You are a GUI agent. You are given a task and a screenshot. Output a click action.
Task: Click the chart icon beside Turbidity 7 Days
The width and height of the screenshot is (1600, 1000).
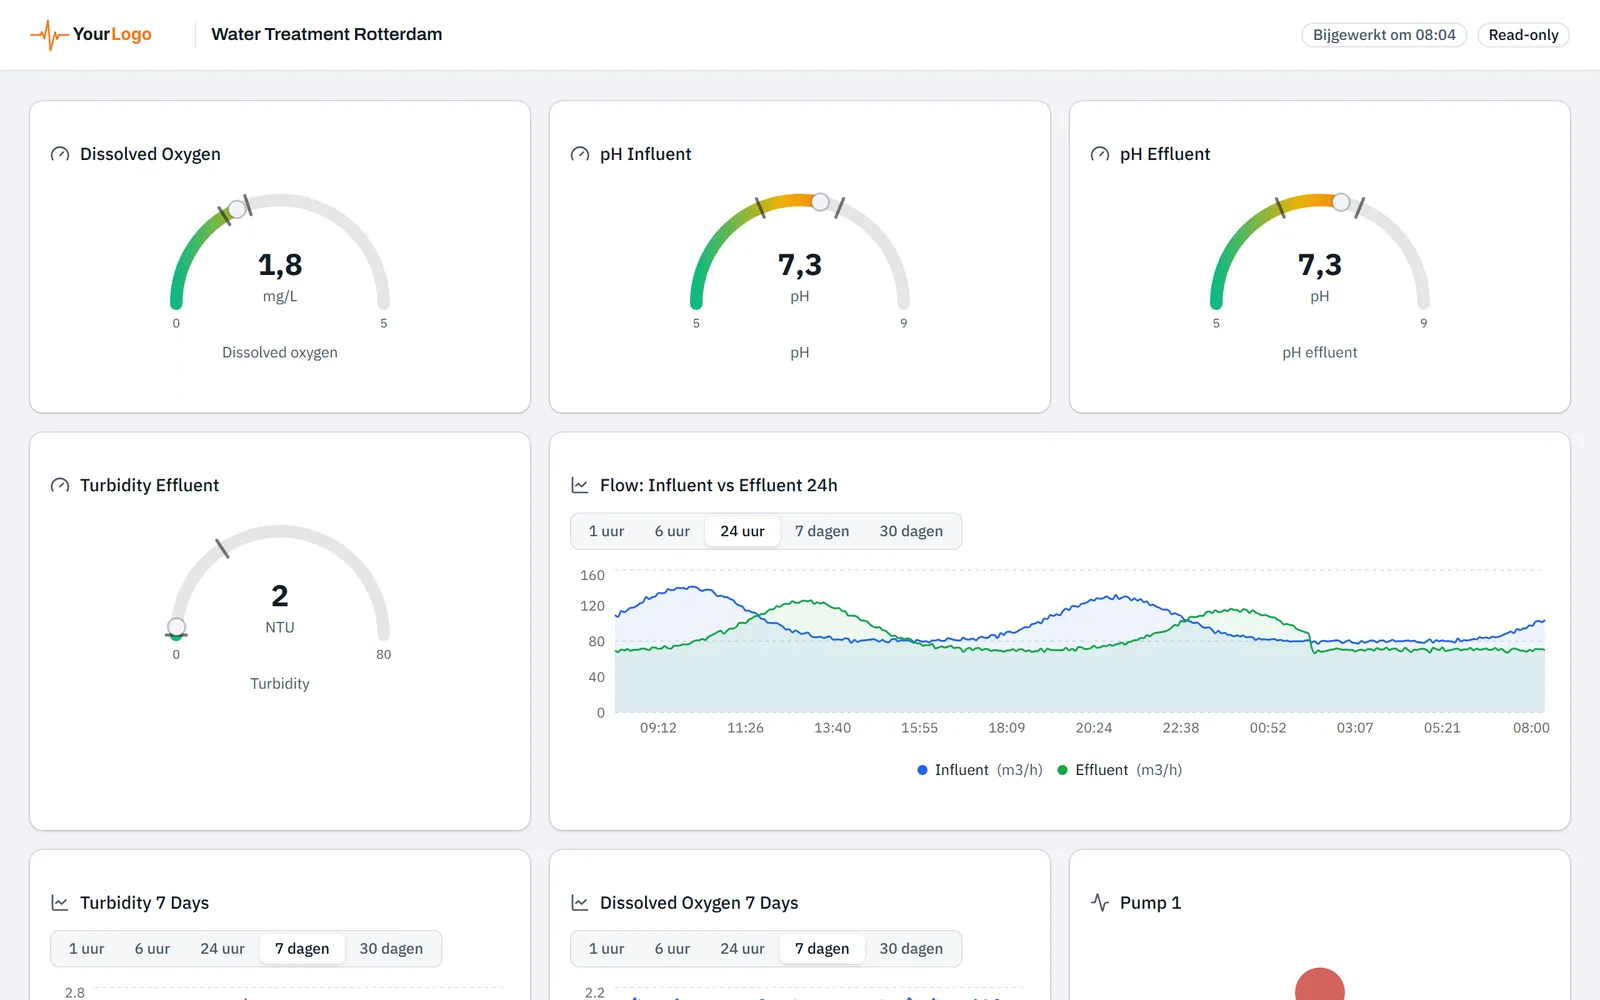point(60,903)
